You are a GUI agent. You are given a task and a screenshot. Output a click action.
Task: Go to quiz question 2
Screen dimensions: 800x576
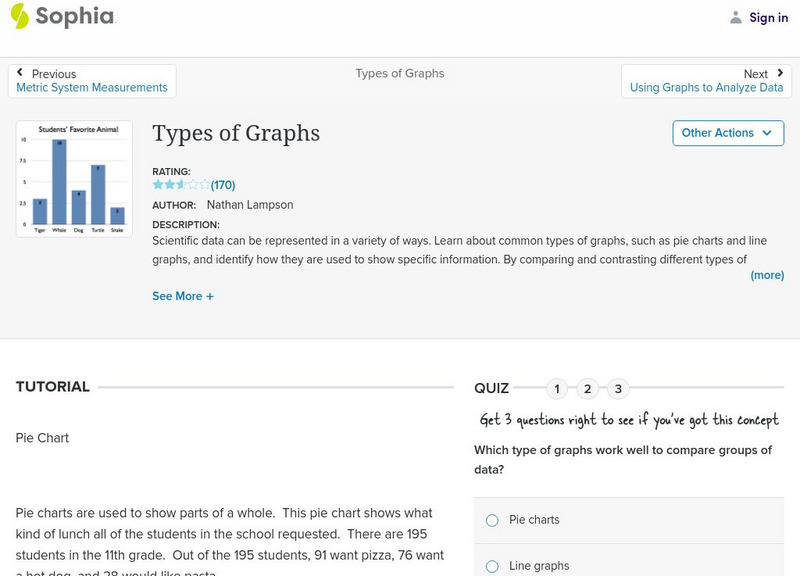coord(588,389)
